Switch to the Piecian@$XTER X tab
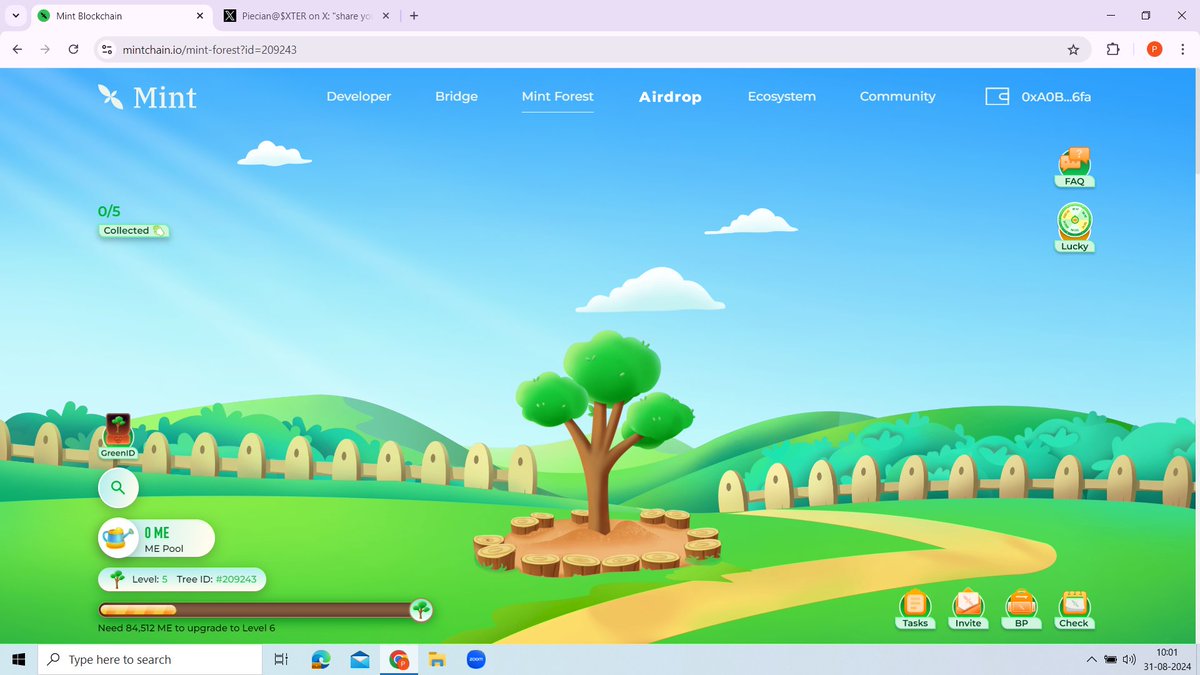The width and height of the screenshot is (1200, 675). [305, 16]
